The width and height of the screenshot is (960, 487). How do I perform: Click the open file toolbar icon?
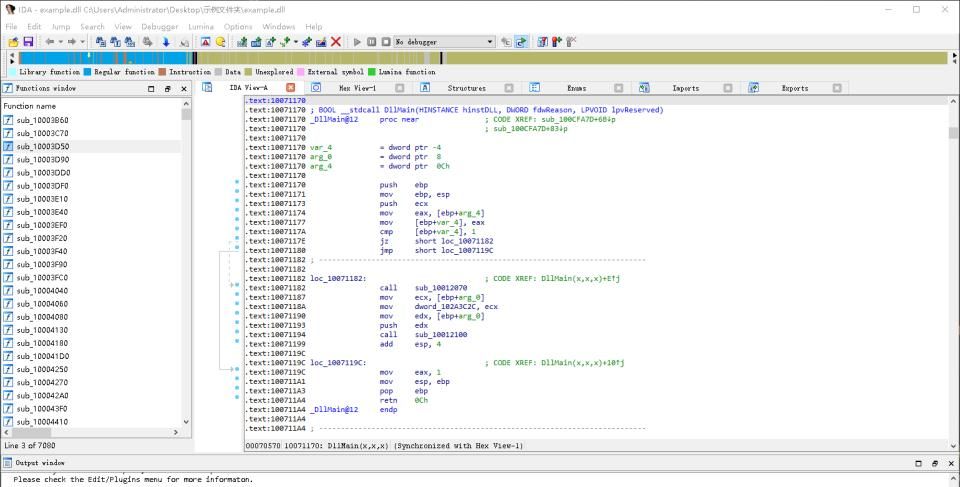(13, 42)
